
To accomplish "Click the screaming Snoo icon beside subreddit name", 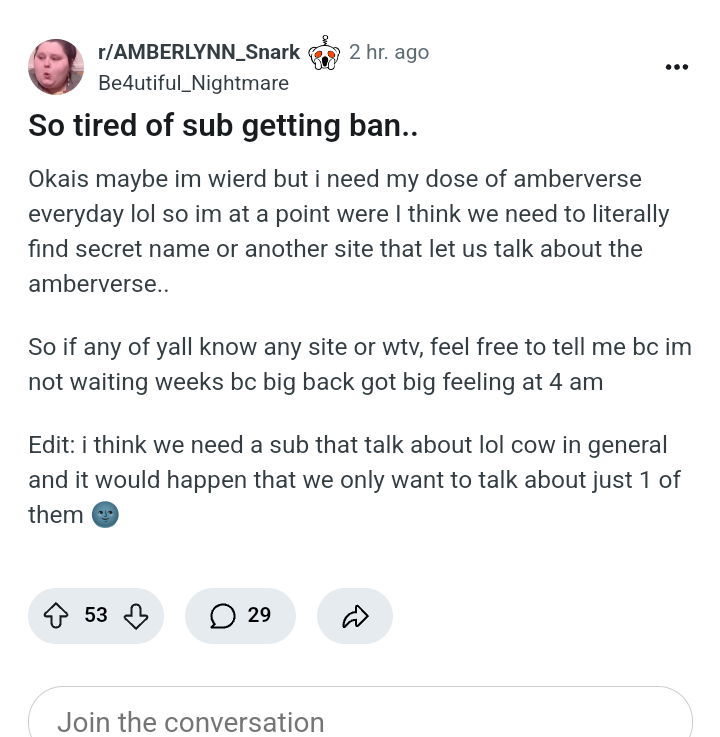I will [x=324, y=53].
